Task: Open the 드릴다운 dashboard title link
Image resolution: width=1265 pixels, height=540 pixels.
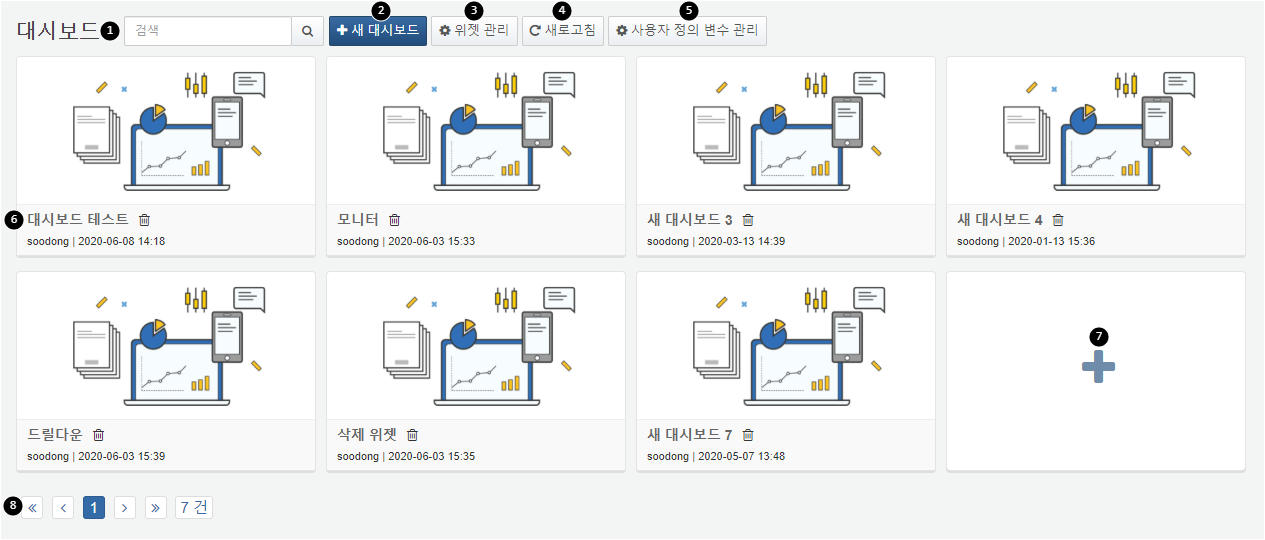Action: tap(55, 435)
